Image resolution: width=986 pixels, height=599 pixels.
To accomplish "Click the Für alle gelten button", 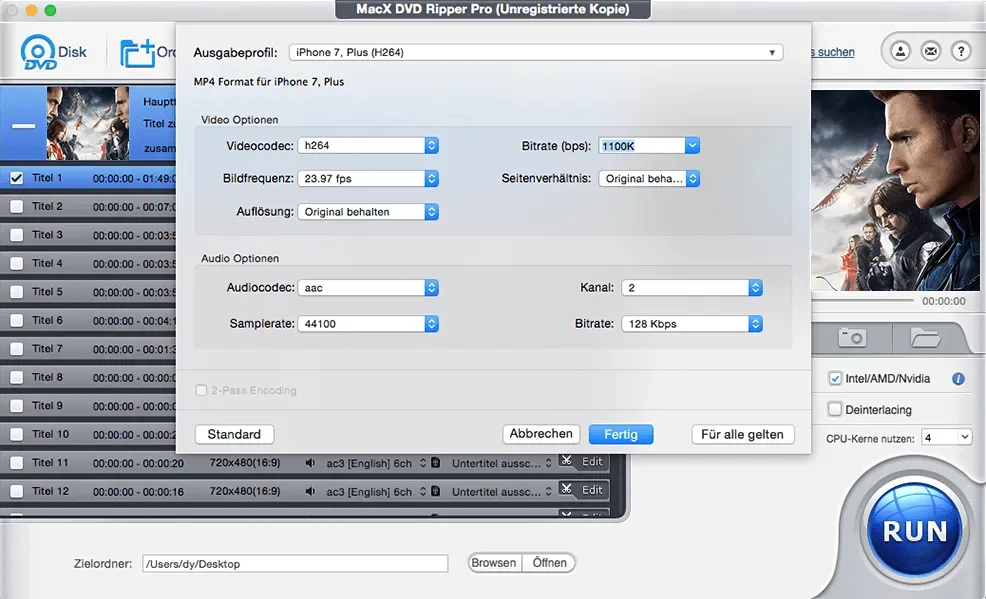I will tap(743, 434).
